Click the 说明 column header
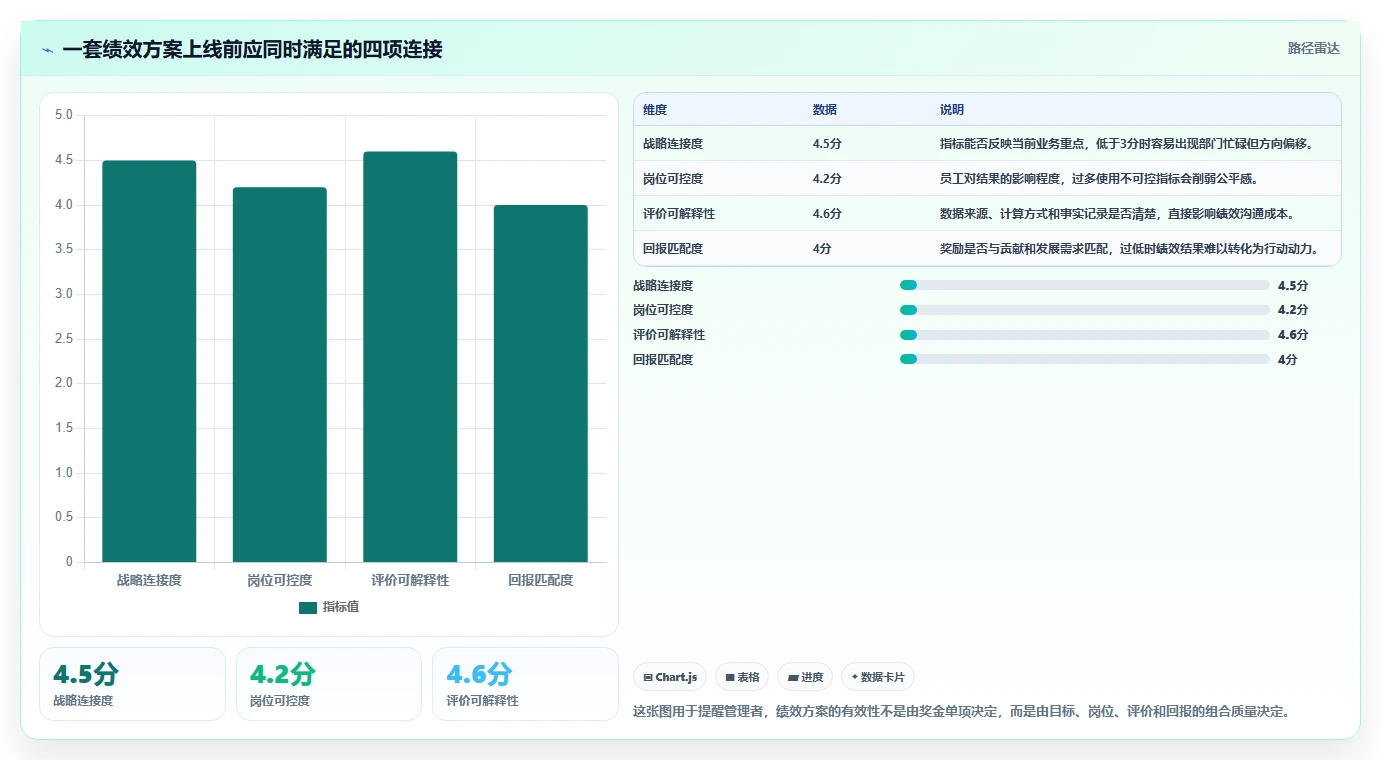Screen dimensions: 1381x760 click(952, 110)
